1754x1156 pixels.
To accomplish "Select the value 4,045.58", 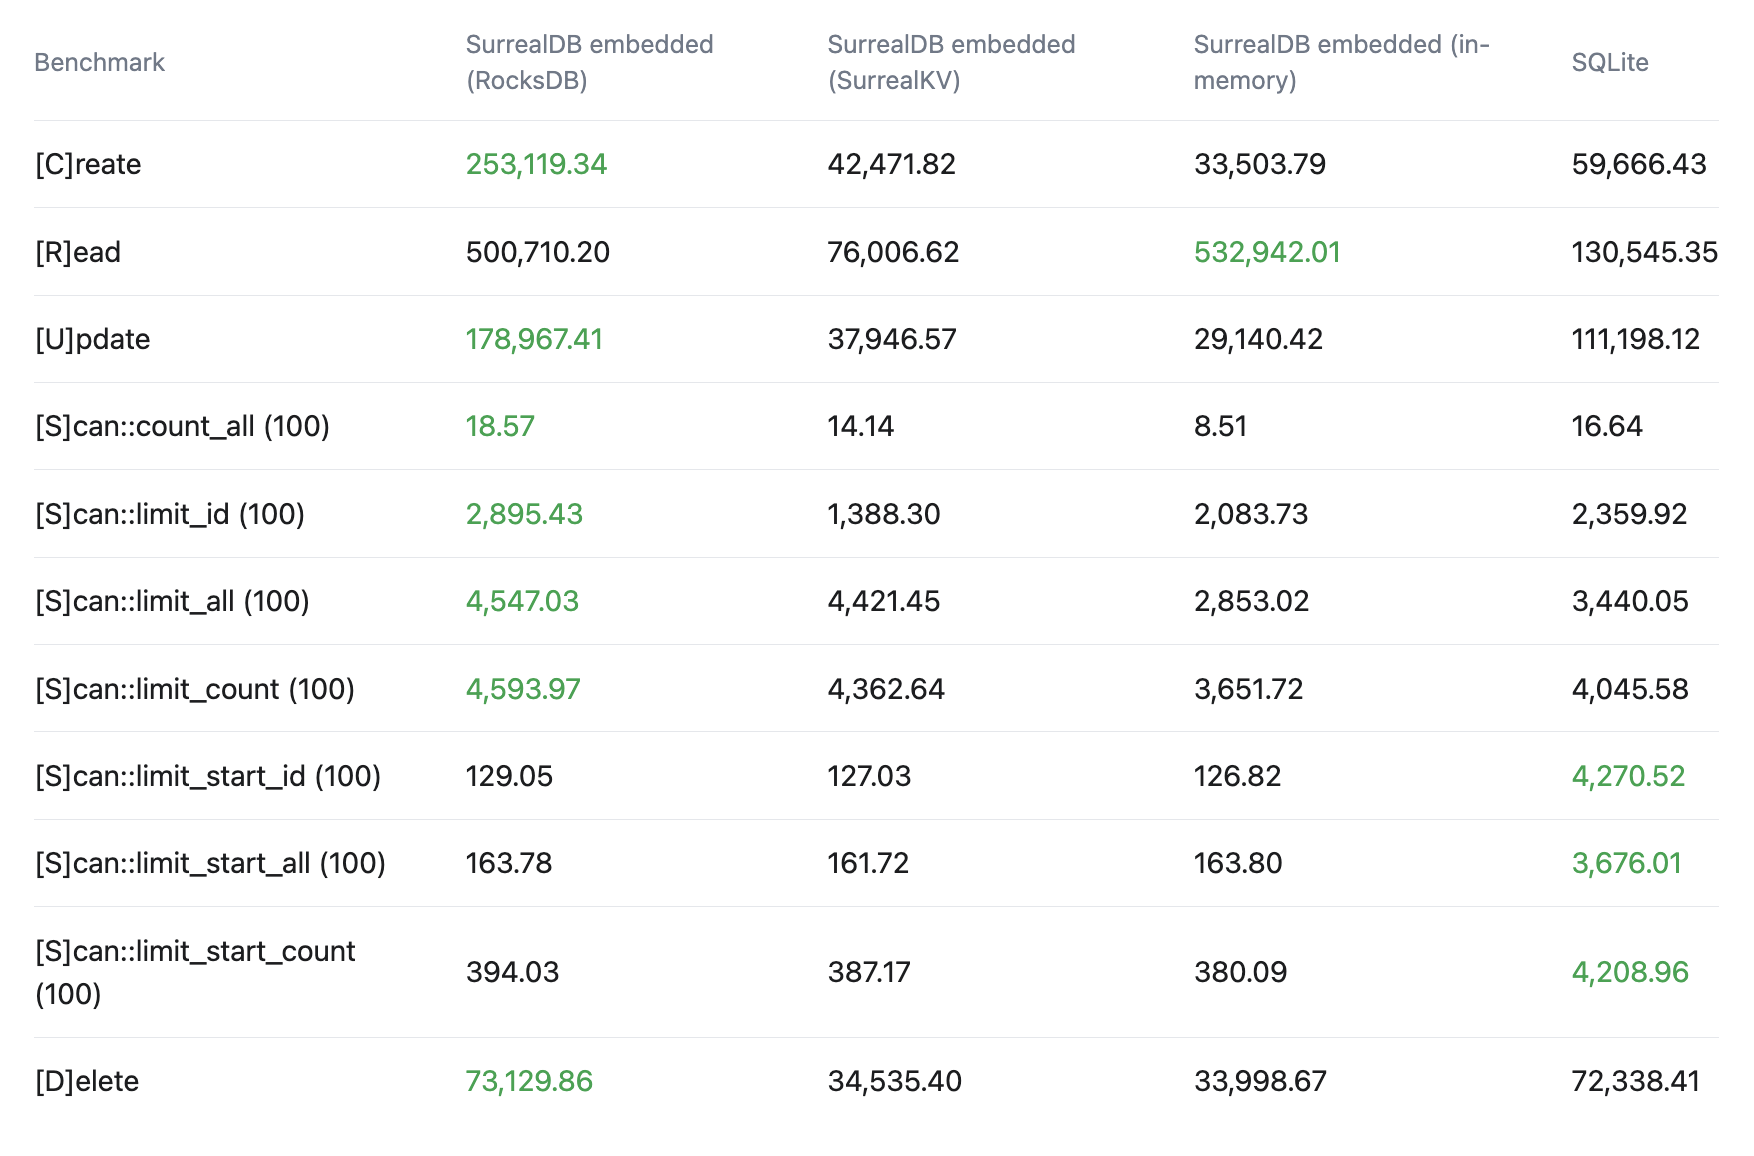I will (x=1630, y=689).
